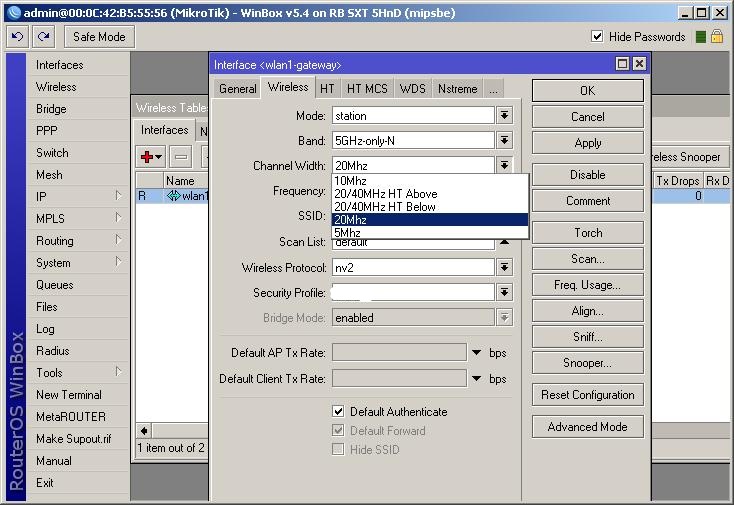Switch to the General tab
The height and width of the screenshot is (505, 734).
pyautogui.click(x=237, y=88)
